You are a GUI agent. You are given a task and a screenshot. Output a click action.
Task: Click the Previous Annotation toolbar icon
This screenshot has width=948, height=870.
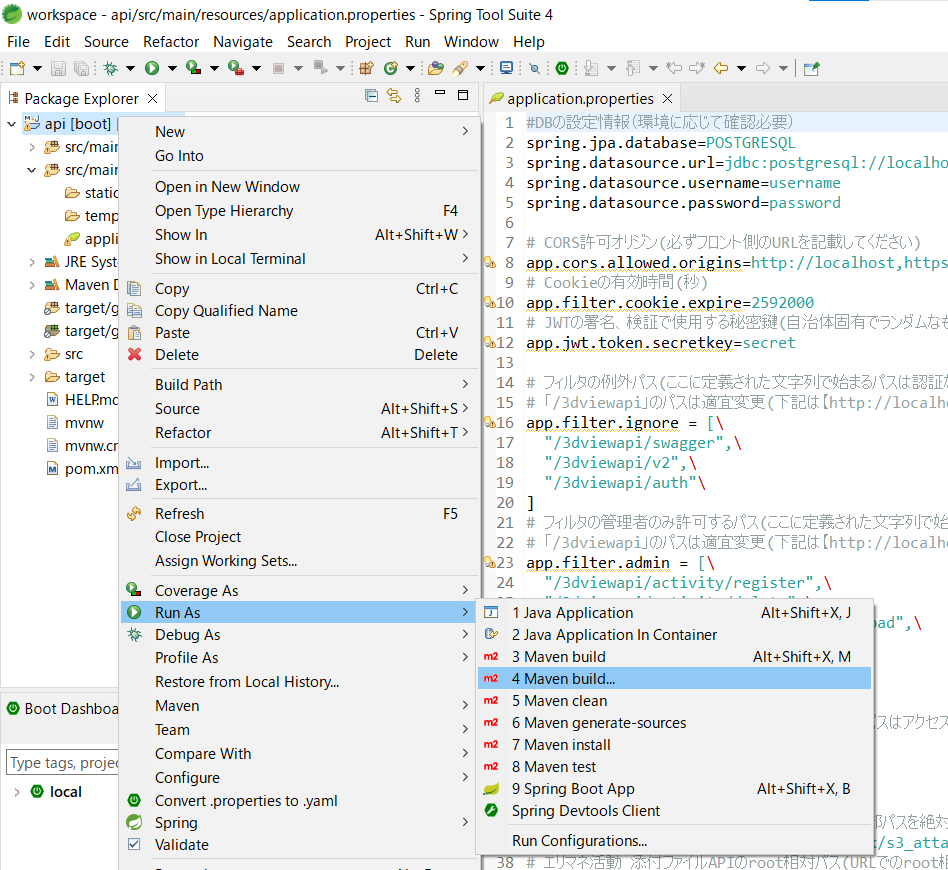[633, 68]
